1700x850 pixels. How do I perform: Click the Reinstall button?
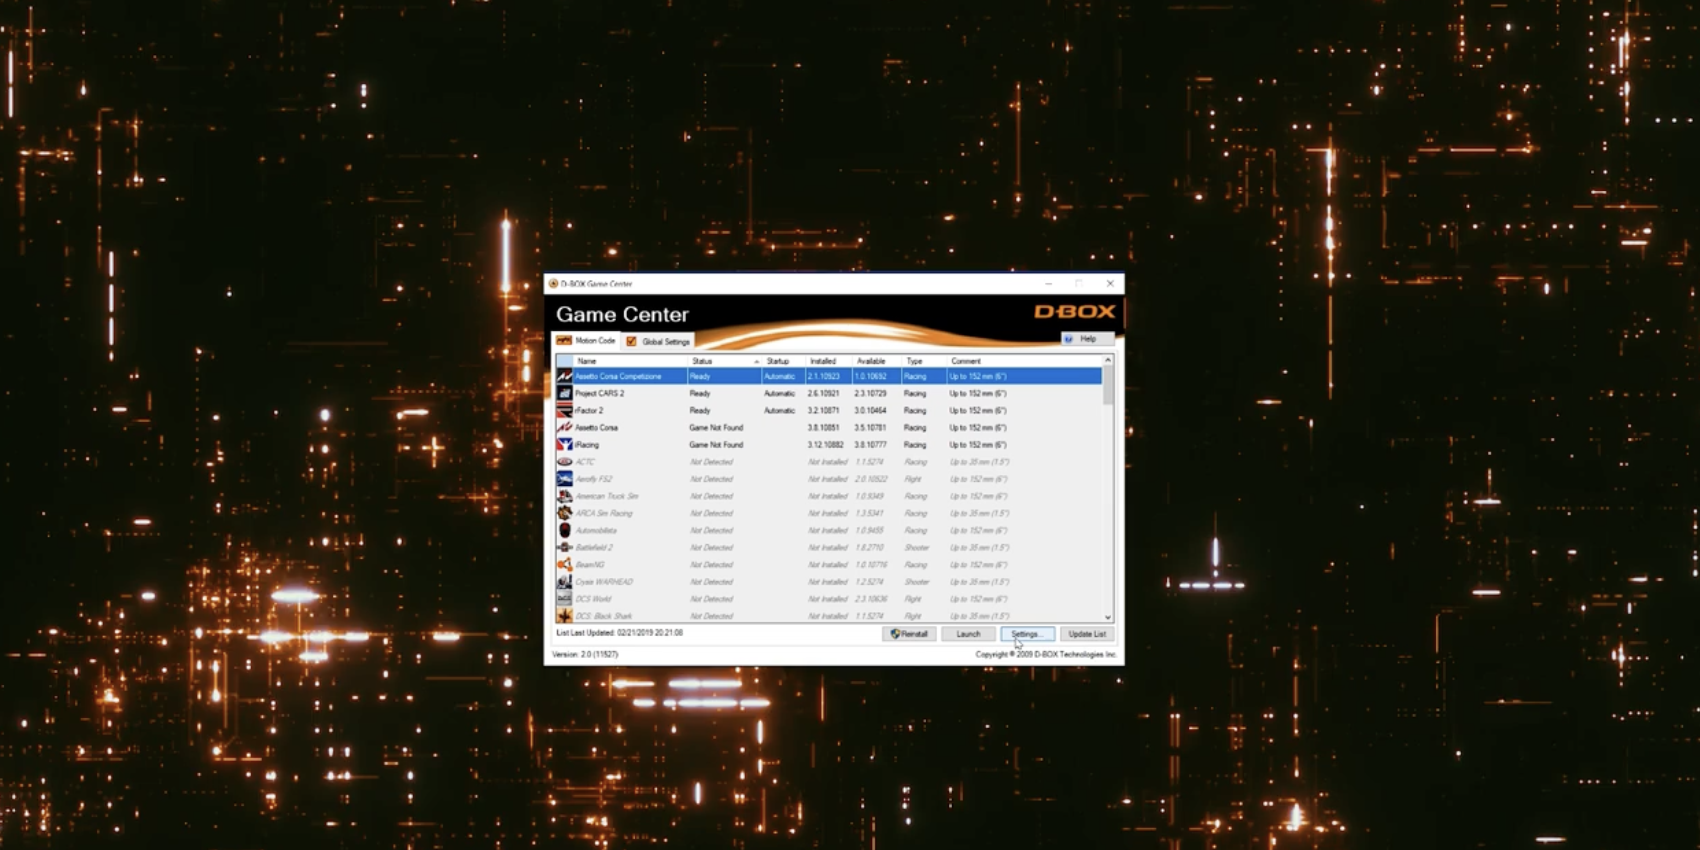click(x=909, y=634)
